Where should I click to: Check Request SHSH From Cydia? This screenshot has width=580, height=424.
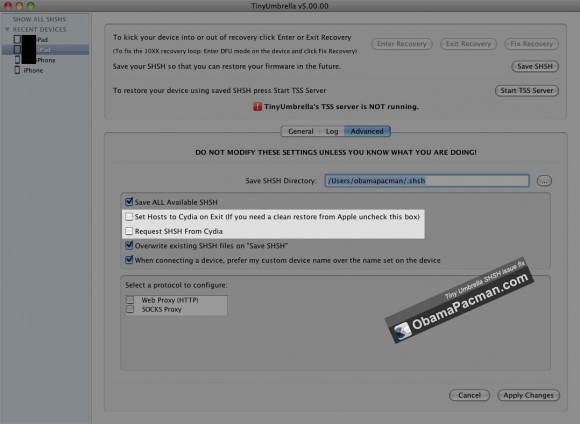pos(129,231)
